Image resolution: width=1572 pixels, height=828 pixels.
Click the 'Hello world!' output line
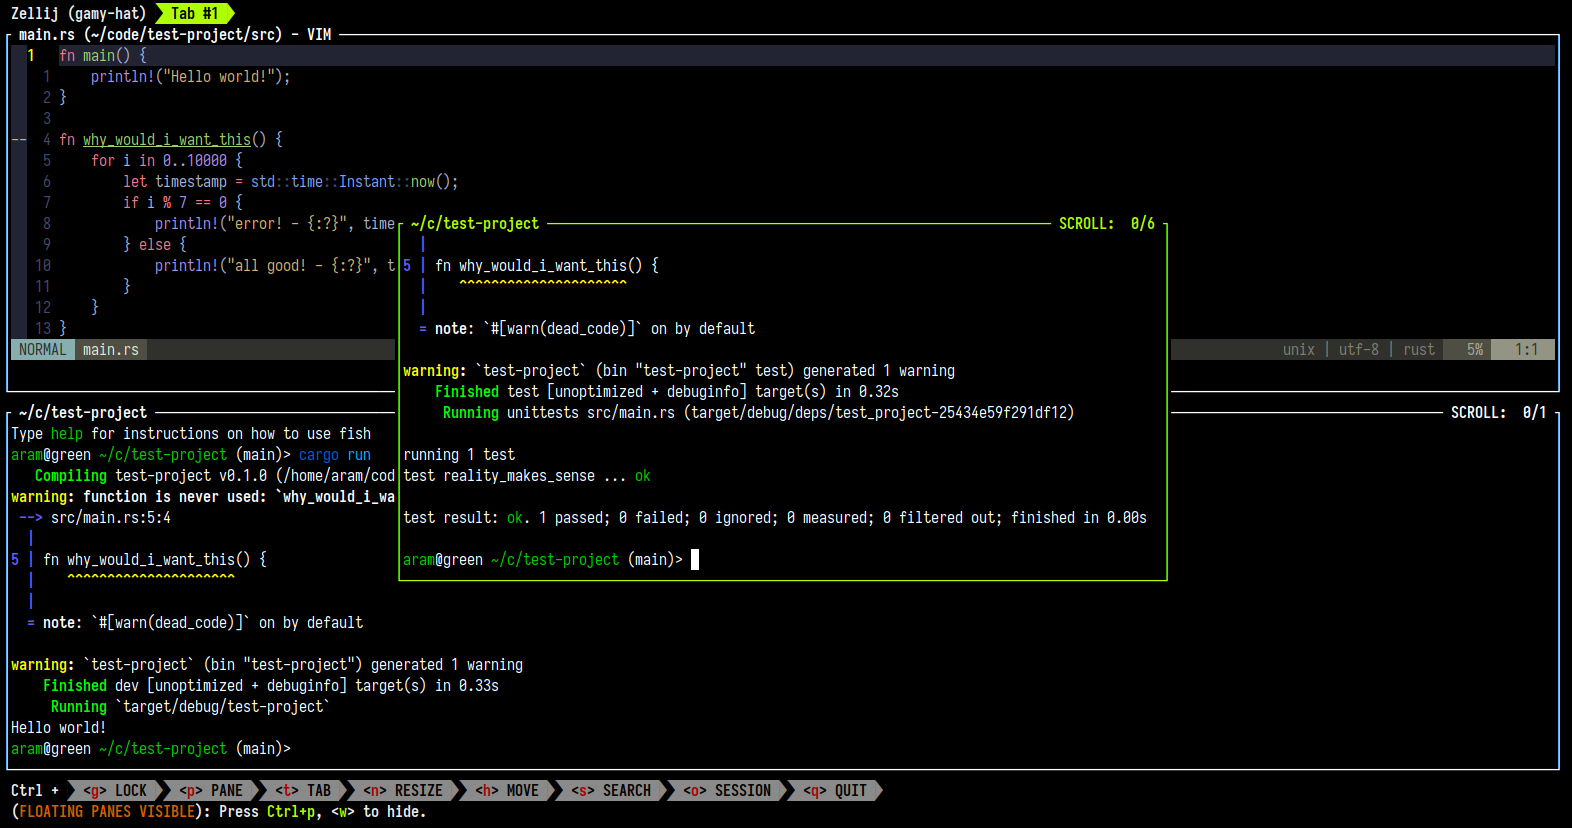coord(58,727)
